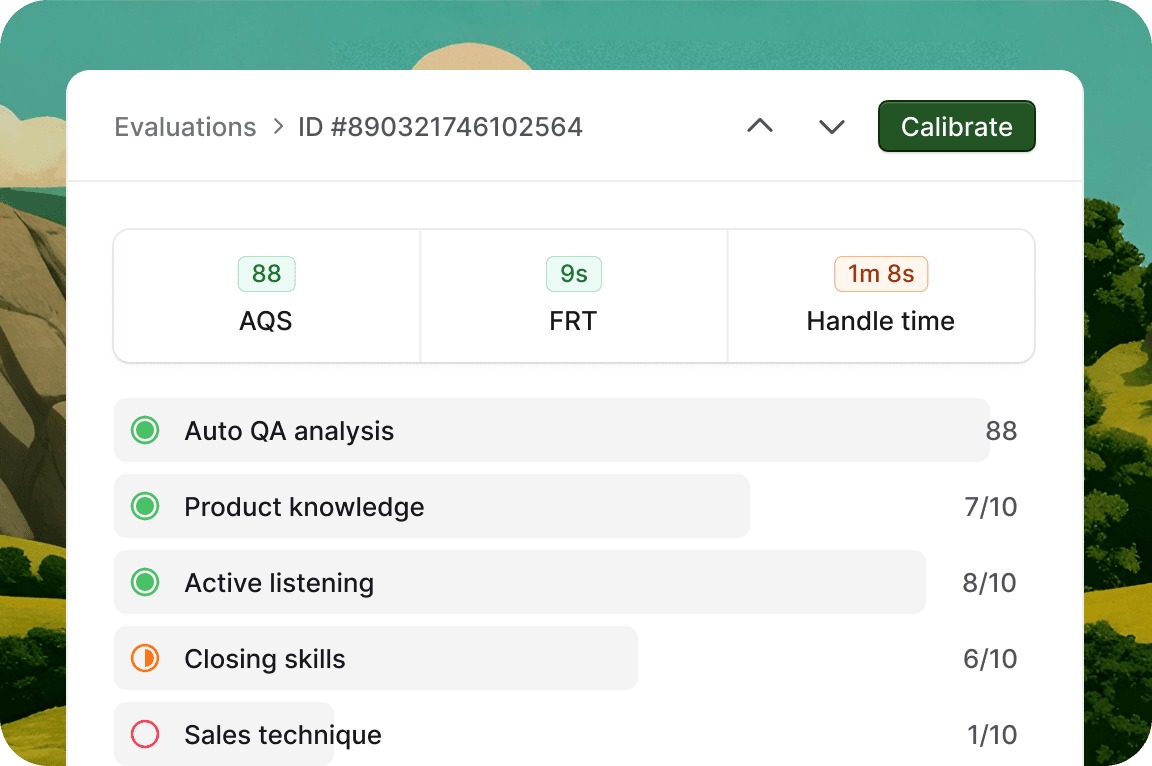Open the AQS score badge showing 88

click(x=266, y=274)
